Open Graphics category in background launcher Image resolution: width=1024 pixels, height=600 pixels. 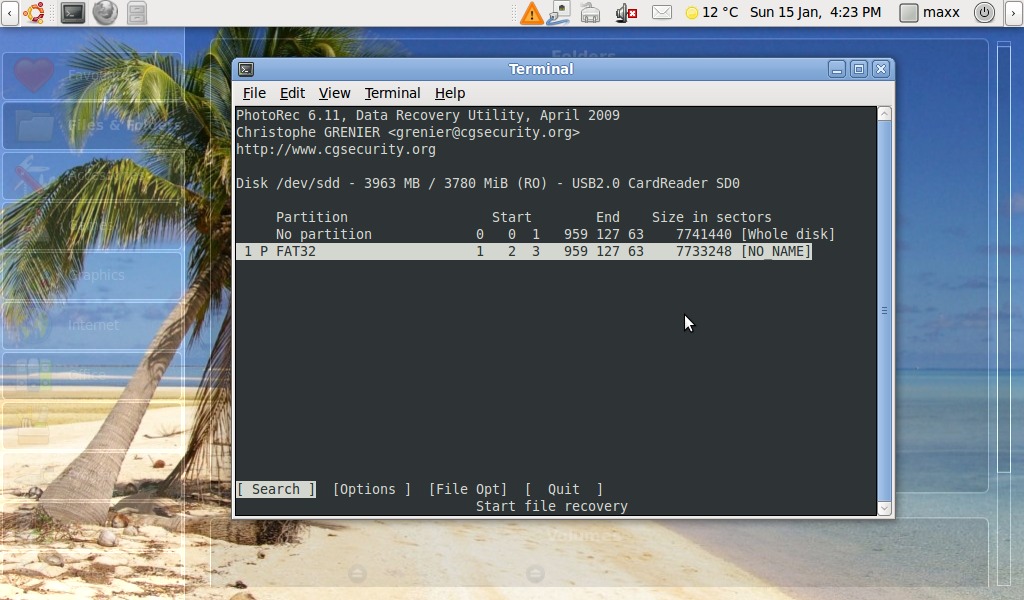92,275
